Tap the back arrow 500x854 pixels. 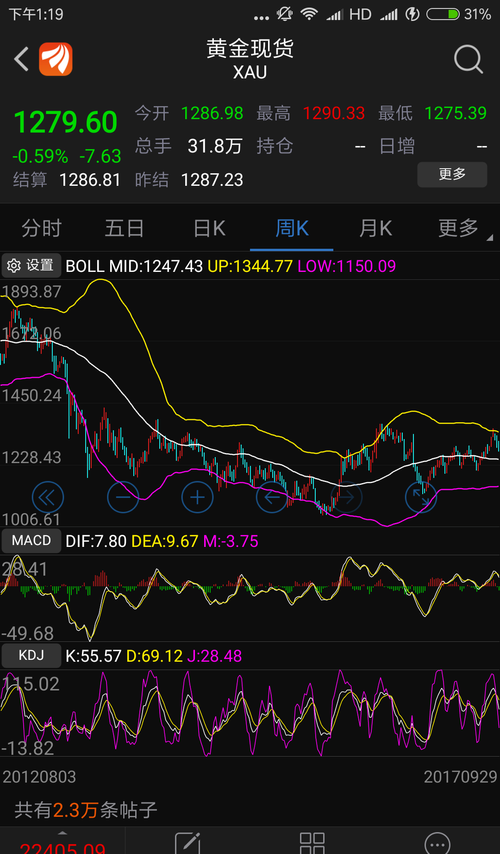(21, 59)
